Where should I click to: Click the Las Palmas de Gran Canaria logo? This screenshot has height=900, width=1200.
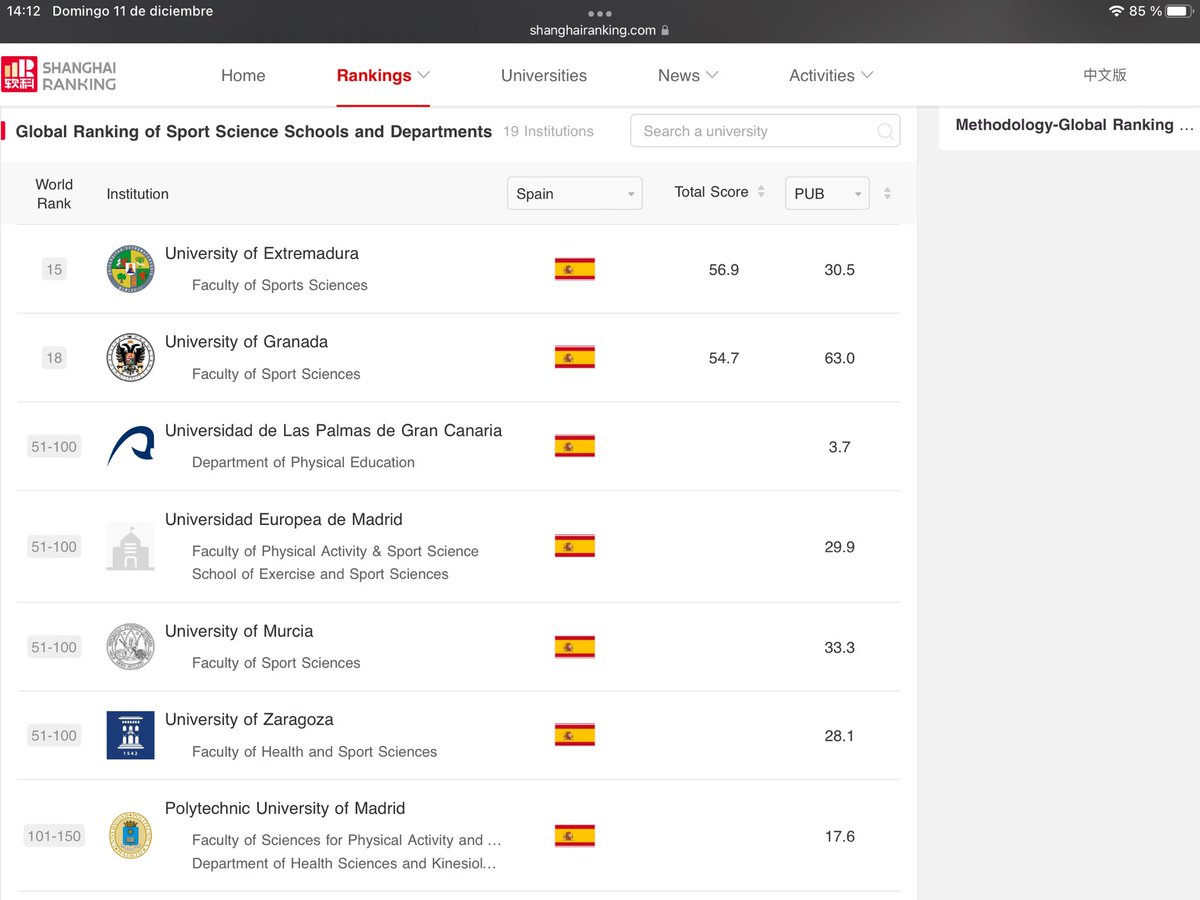pos(130,446)
